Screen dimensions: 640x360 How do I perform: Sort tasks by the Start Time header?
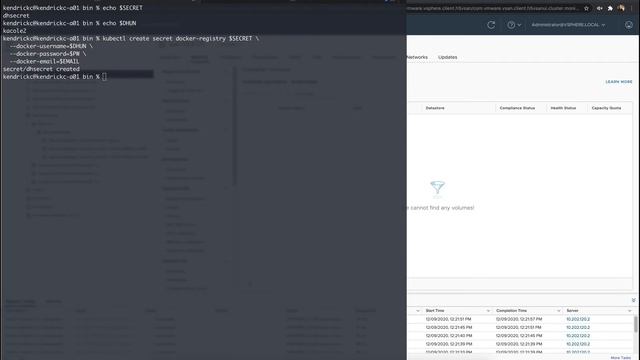pyautogui.click(x=435, y=311)
